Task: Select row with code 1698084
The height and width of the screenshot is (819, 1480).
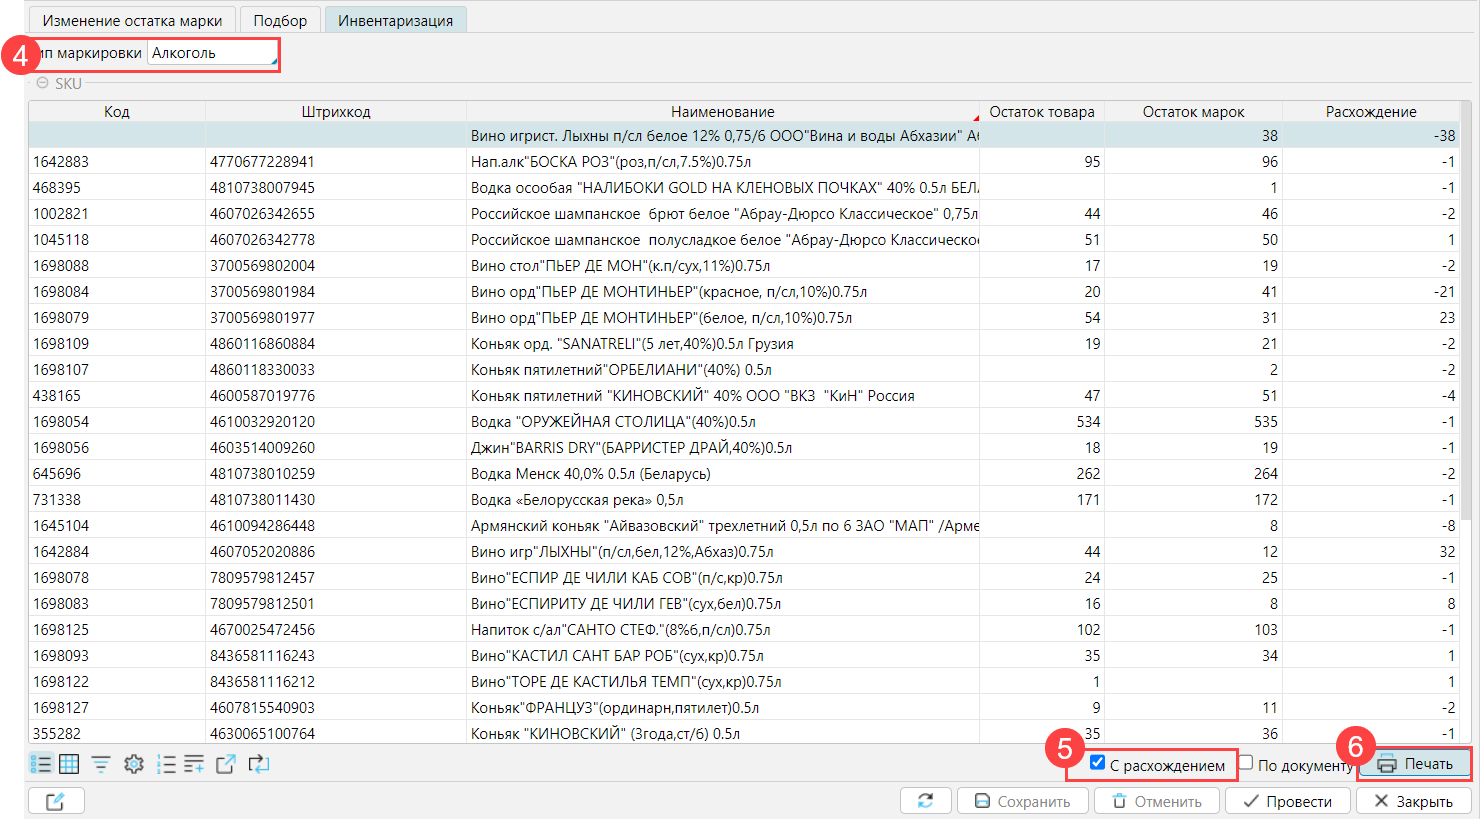Action: click(x=61, y=292)
